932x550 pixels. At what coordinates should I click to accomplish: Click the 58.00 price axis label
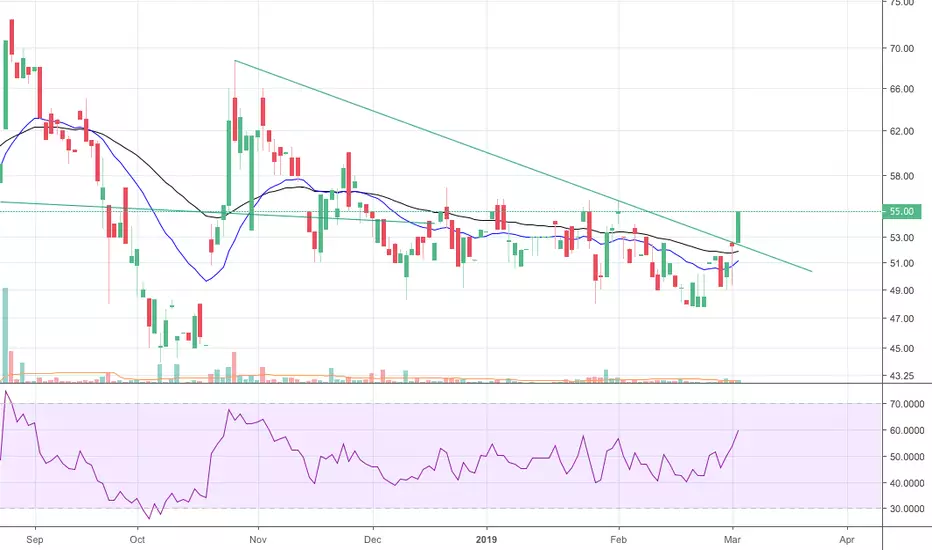[902, 176]
